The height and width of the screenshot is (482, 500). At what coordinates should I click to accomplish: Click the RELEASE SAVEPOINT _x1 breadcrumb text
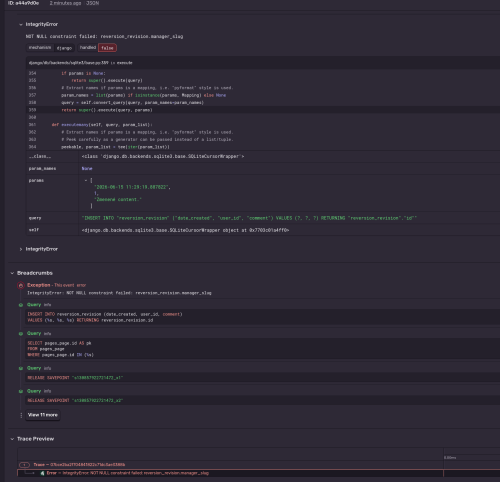pyautogui.click(x=75, y=378)
